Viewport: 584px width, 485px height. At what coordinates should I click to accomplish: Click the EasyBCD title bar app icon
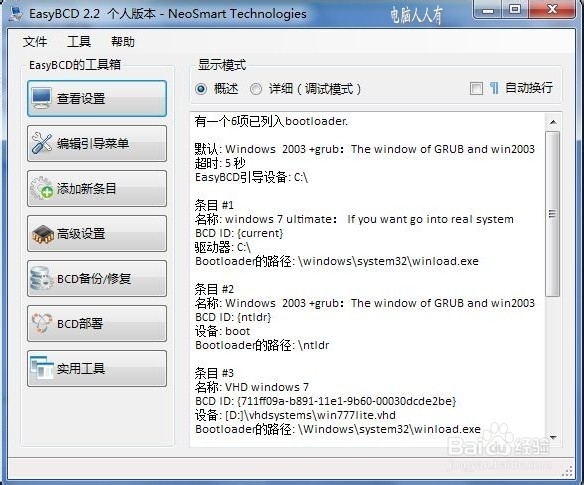[x=16, y=14]
